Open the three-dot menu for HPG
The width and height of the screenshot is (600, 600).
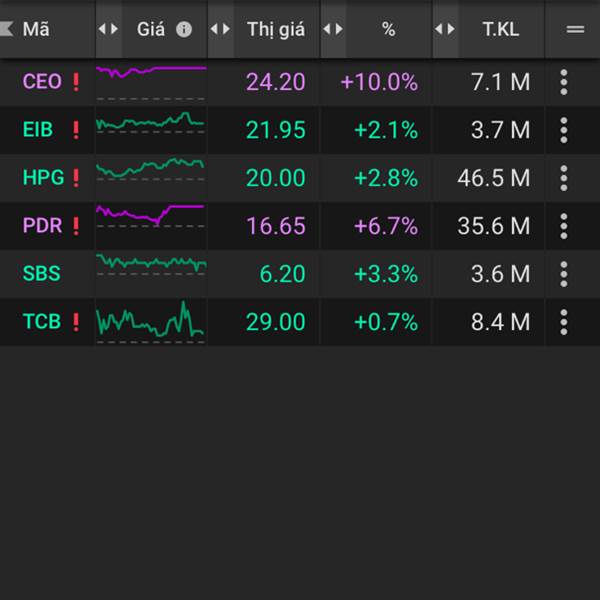(x=564, y=178)
